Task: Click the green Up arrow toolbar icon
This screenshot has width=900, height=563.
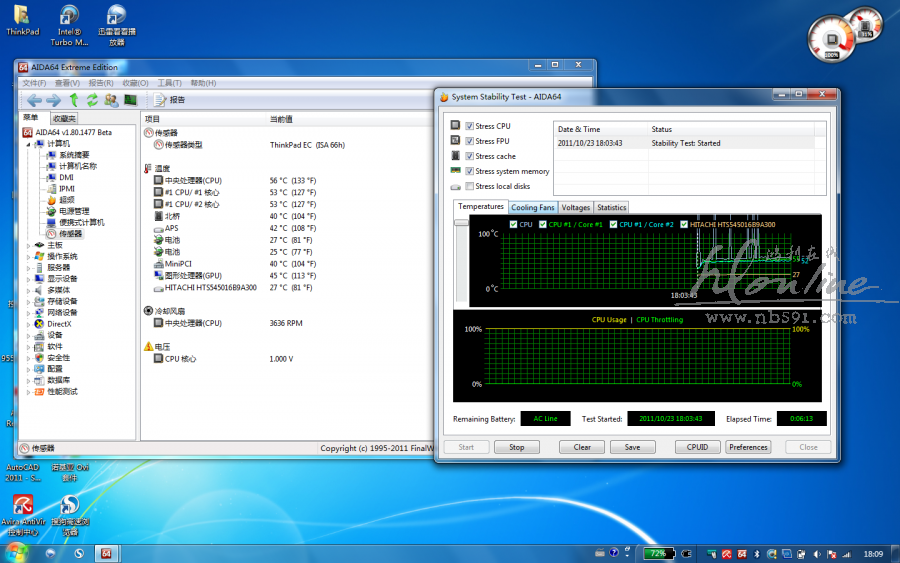Action: tap(74, 100)
